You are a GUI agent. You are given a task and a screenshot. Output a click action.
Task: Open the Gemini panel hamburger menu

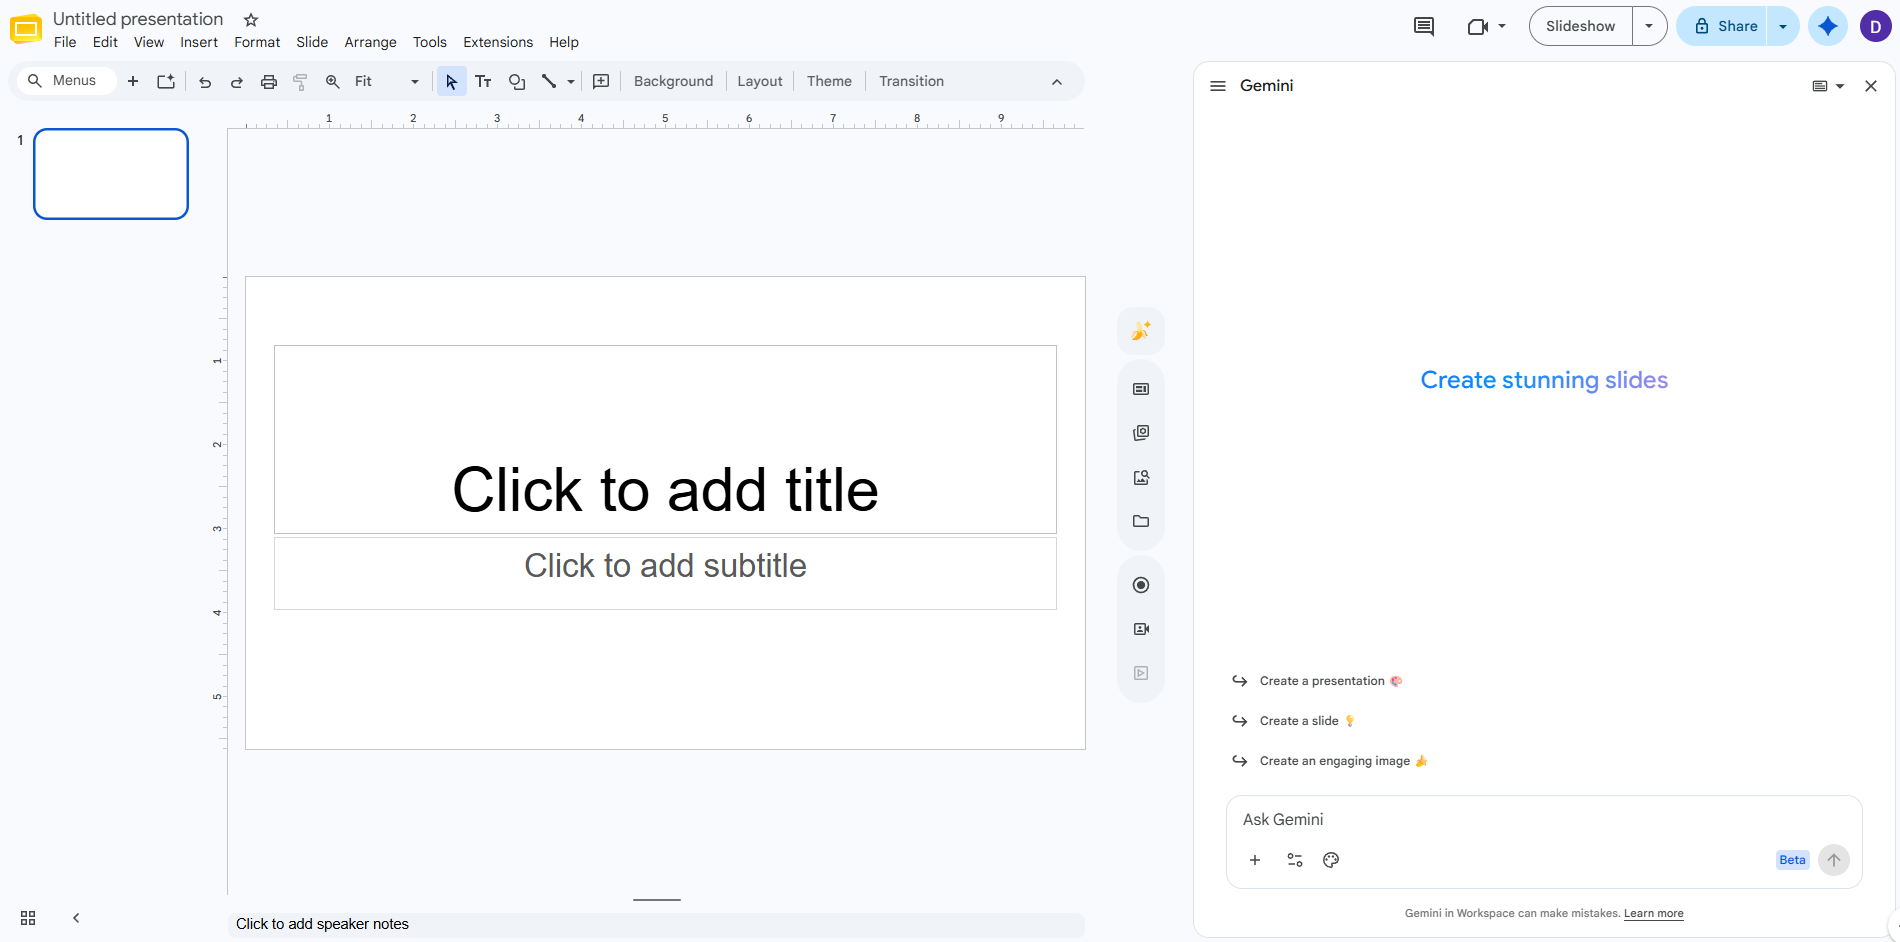pyautogui.click(x=1218, y=86)
